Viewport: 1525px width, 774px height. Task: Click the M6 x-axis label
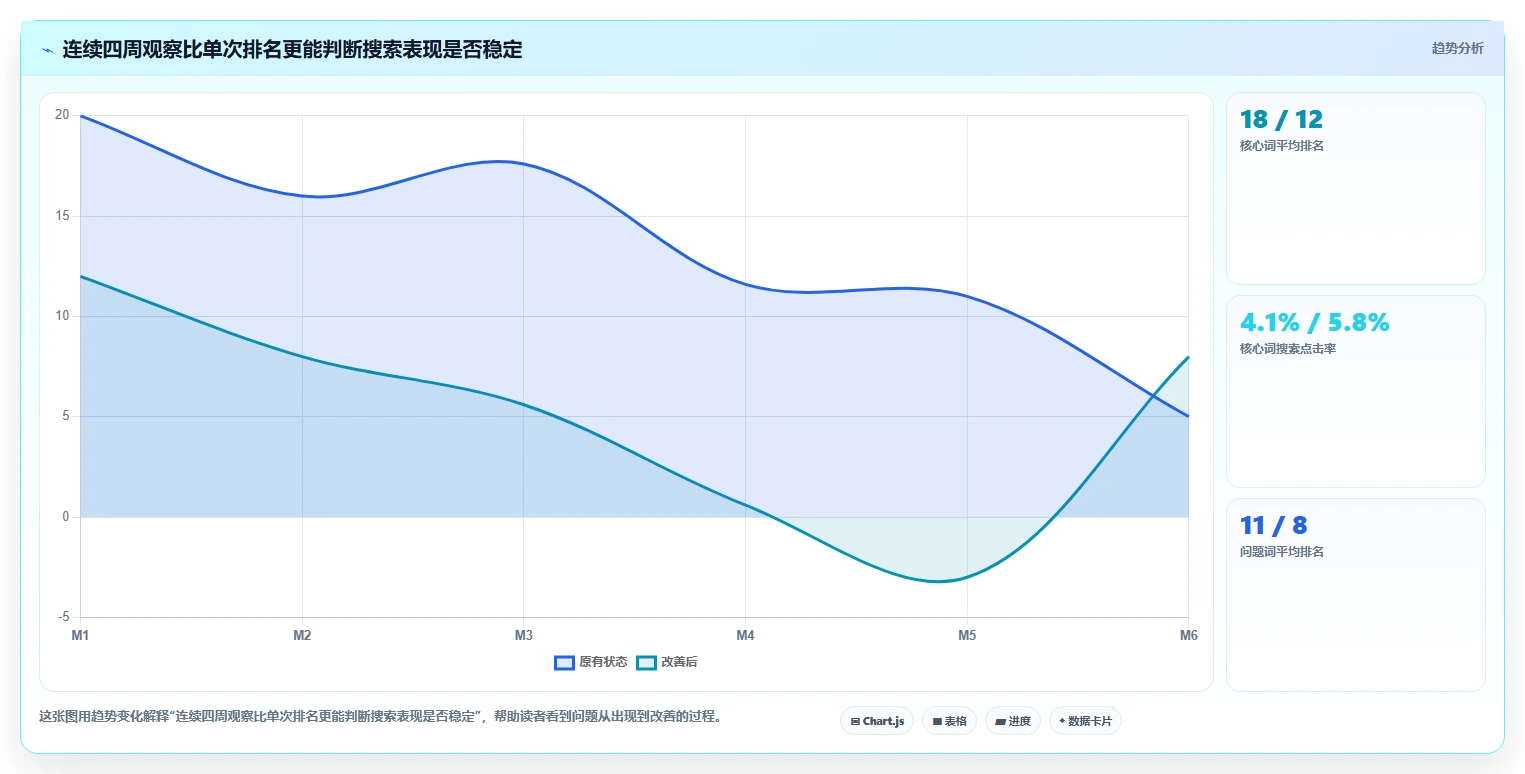1188,635
